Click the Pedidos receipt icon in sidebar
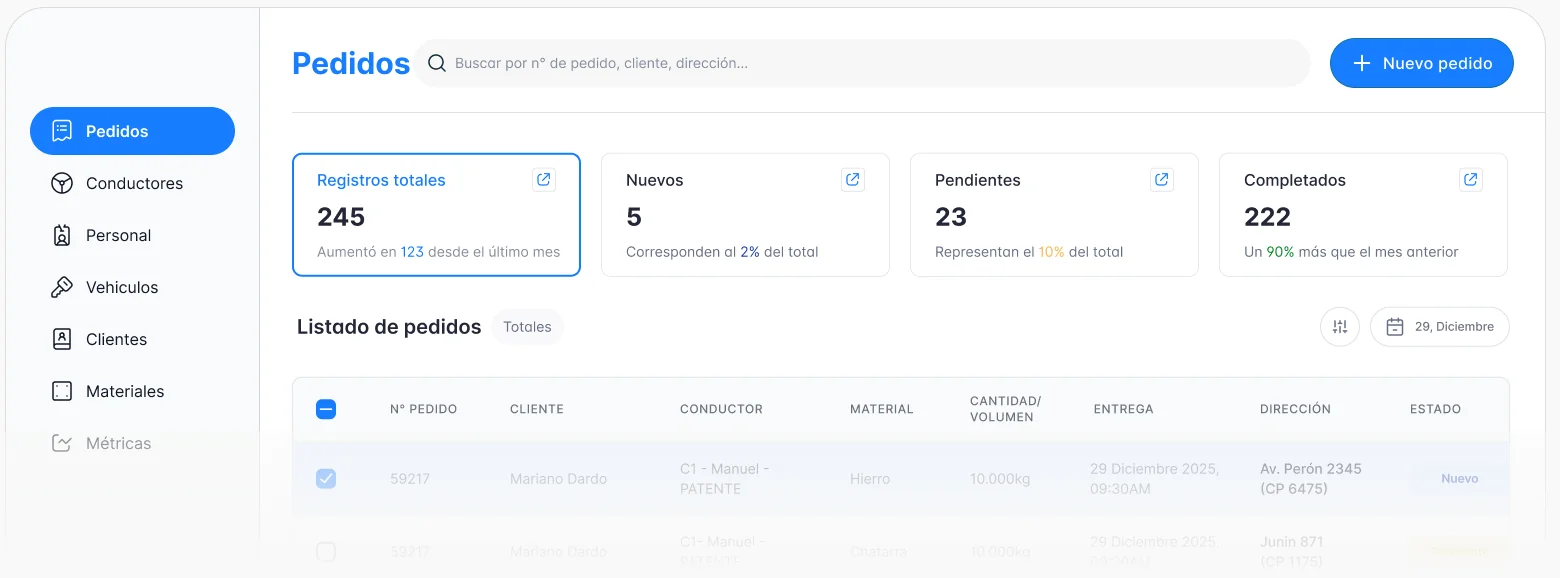 (62, 131)
